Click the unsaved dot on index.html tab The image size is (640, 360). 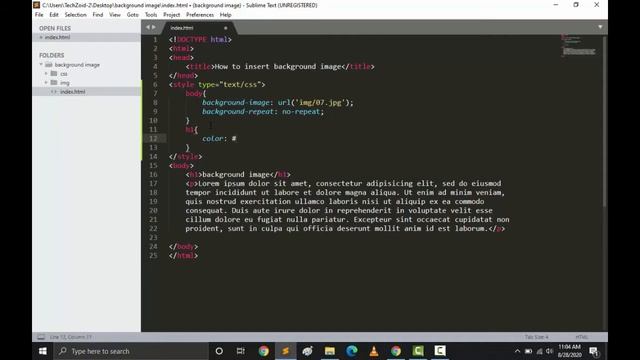(225, 28)
